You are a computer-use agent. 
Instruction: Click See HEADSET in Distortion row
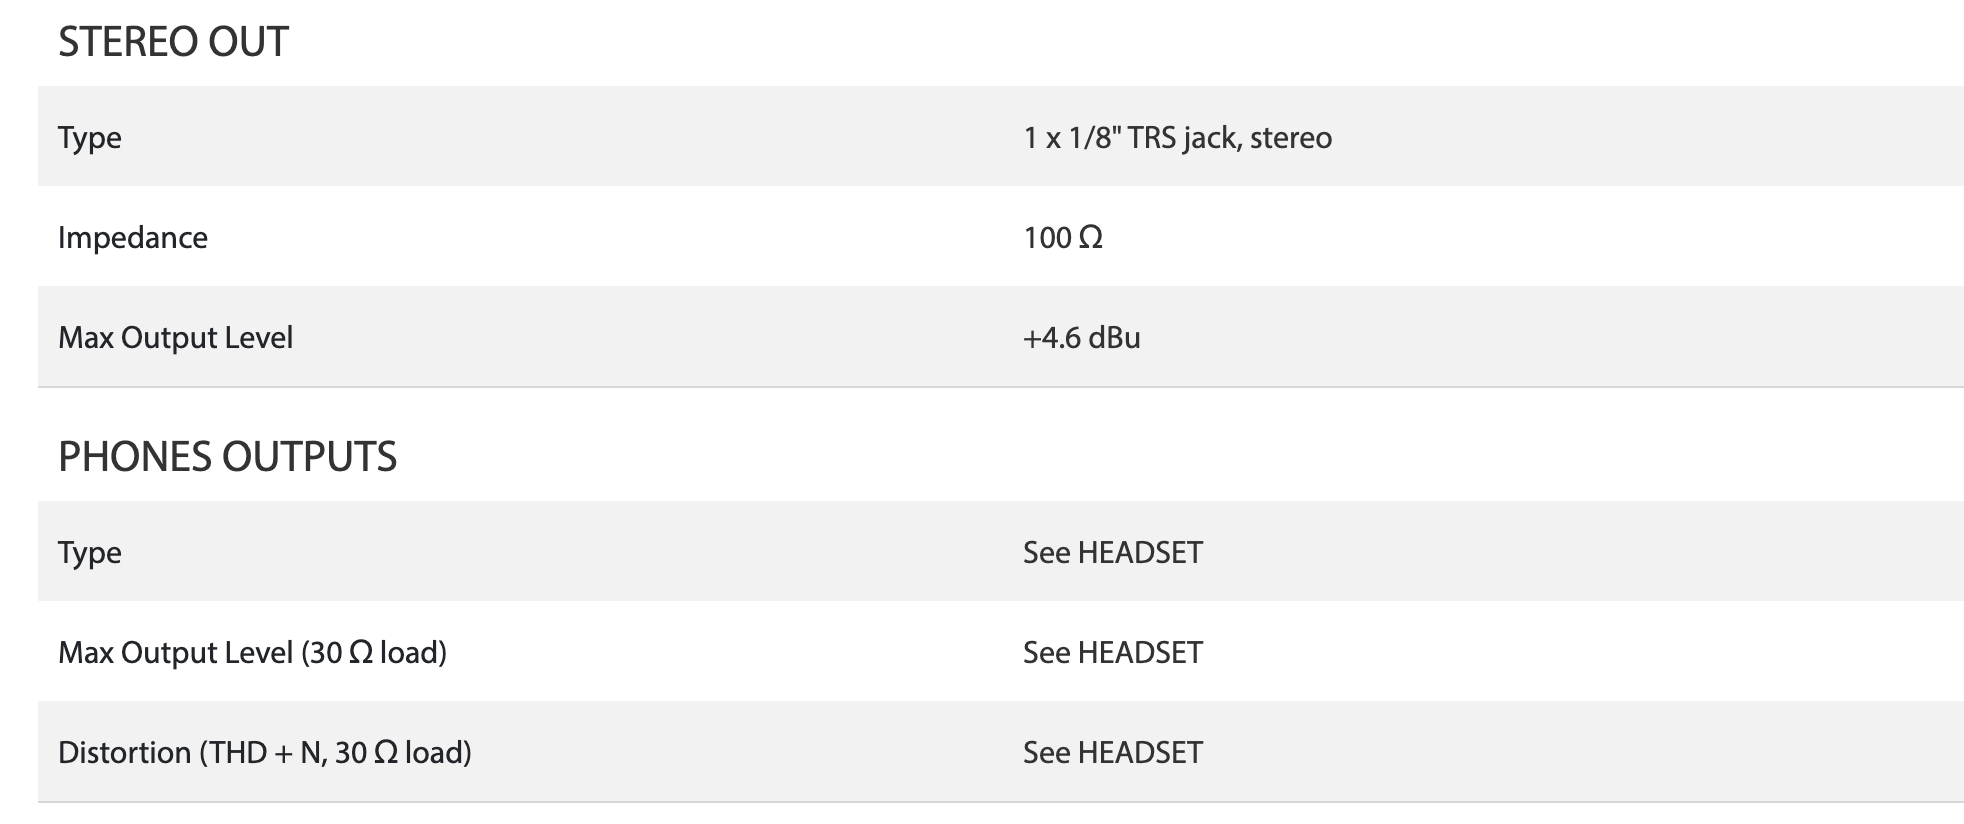[x=1113, y=752]
